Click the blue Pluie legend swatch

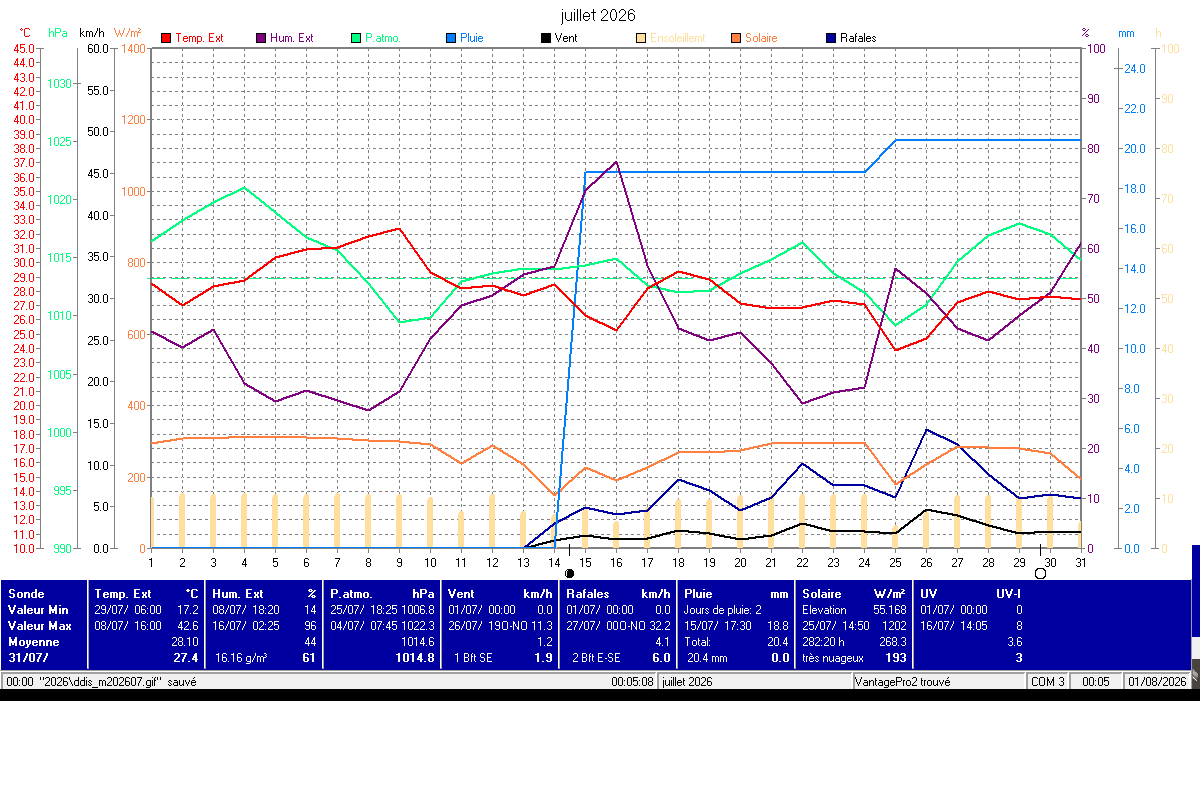click(x=451, y=38)
